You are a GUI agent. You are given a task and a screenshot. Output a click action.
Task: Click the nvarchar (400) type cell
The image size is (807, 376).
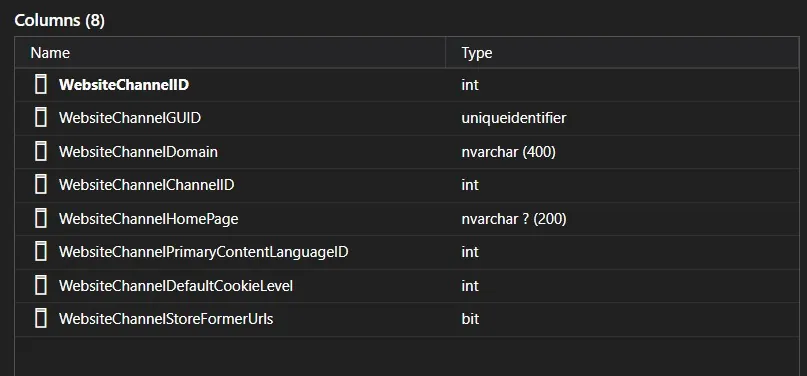pyautogui.click(x=508, y=152)
